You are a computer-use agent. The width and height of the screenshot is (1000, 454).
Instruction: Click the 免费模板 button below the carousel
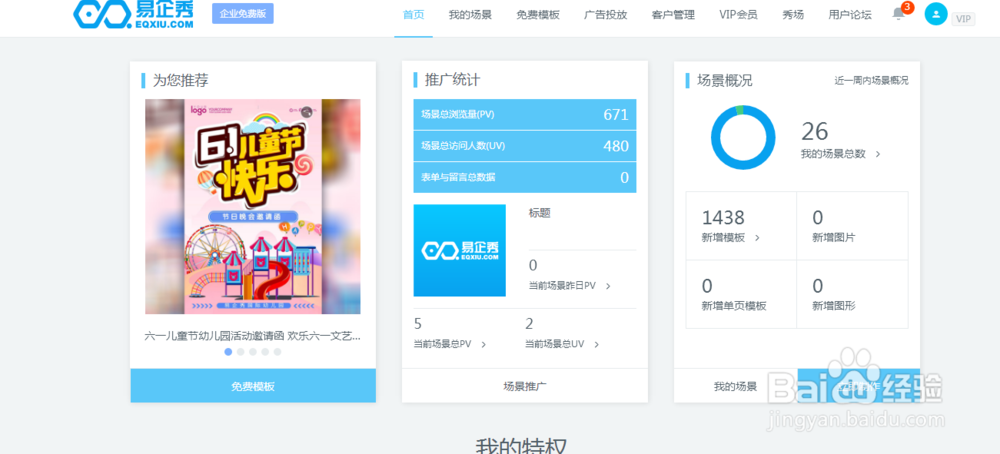[253, 386]
